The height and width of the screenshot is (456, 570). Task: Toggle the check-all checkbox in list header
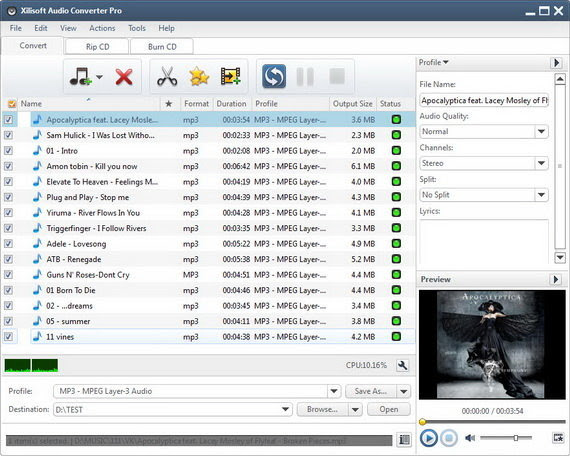click(x=12, y=104)
